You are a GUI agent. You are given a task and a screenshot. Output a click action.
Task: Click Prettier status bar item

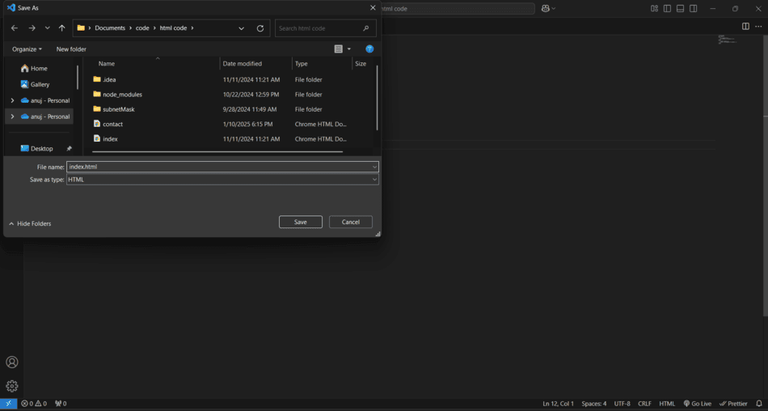pos(734,404)
